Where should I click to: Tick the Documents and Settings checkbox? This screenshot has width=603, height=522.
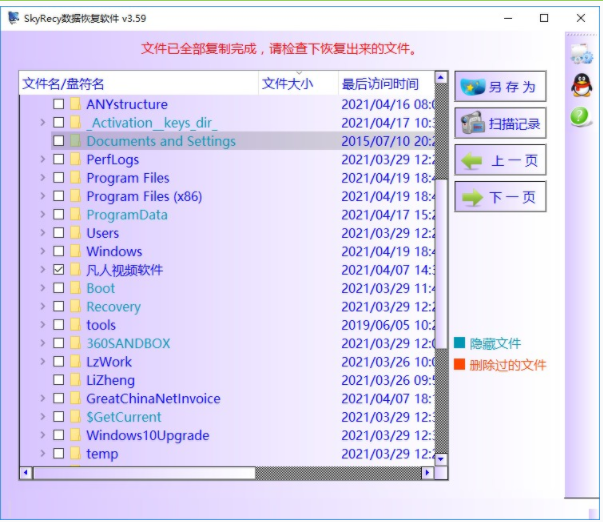click(58, 141)
